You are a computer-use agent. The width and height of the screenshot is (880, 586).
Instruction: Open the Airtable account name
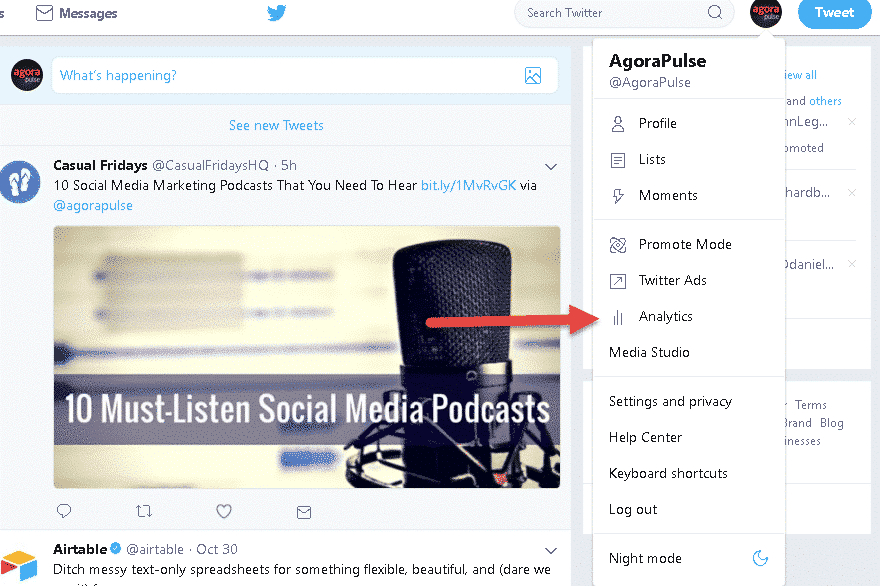point(80,549)
